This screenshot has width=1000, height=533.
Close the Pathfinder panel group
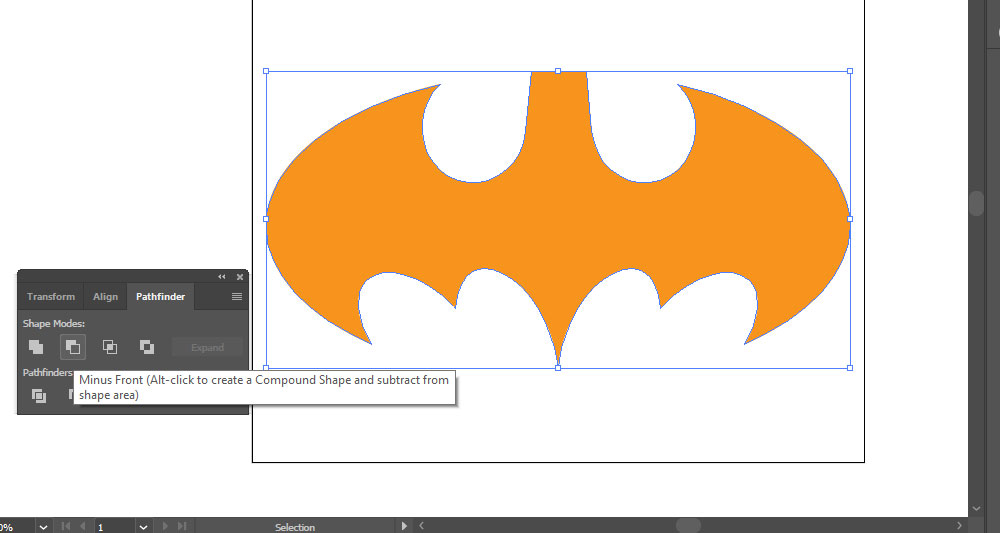coord(240,277)
